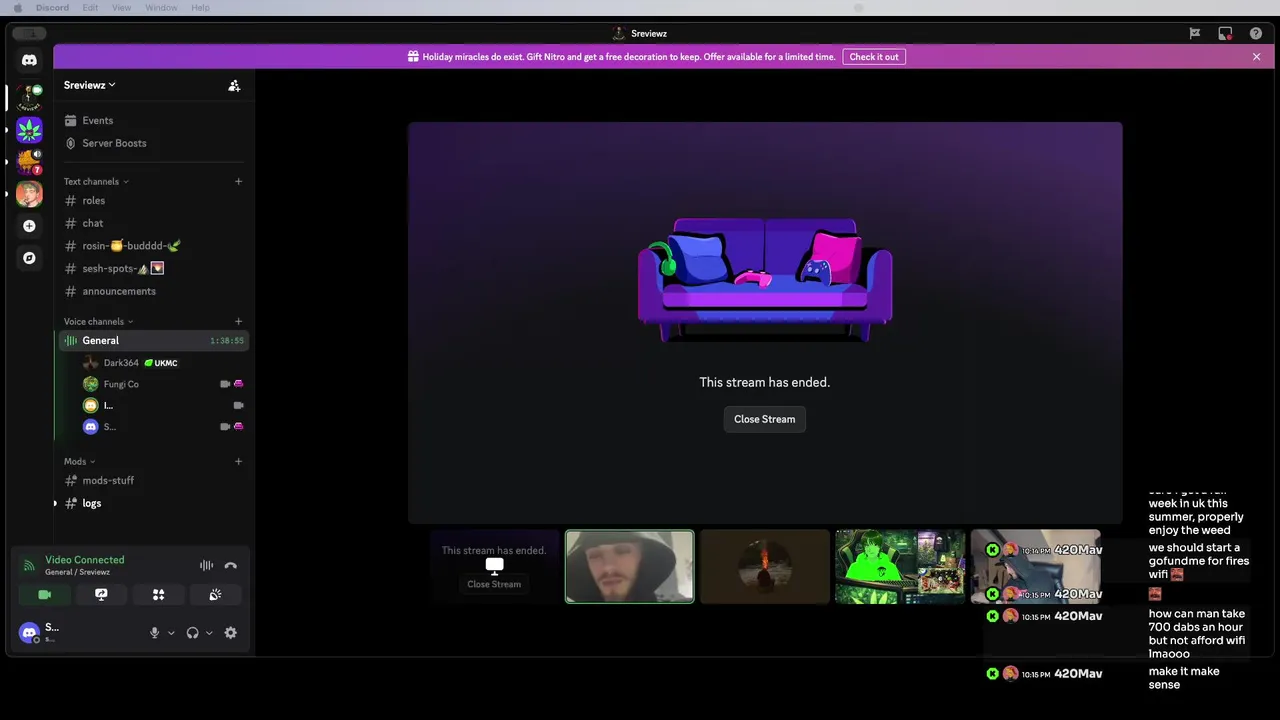The image size is (1280, 720).
Task: Open the purple cannabis leaf server
Action: (x=29, y=129)
